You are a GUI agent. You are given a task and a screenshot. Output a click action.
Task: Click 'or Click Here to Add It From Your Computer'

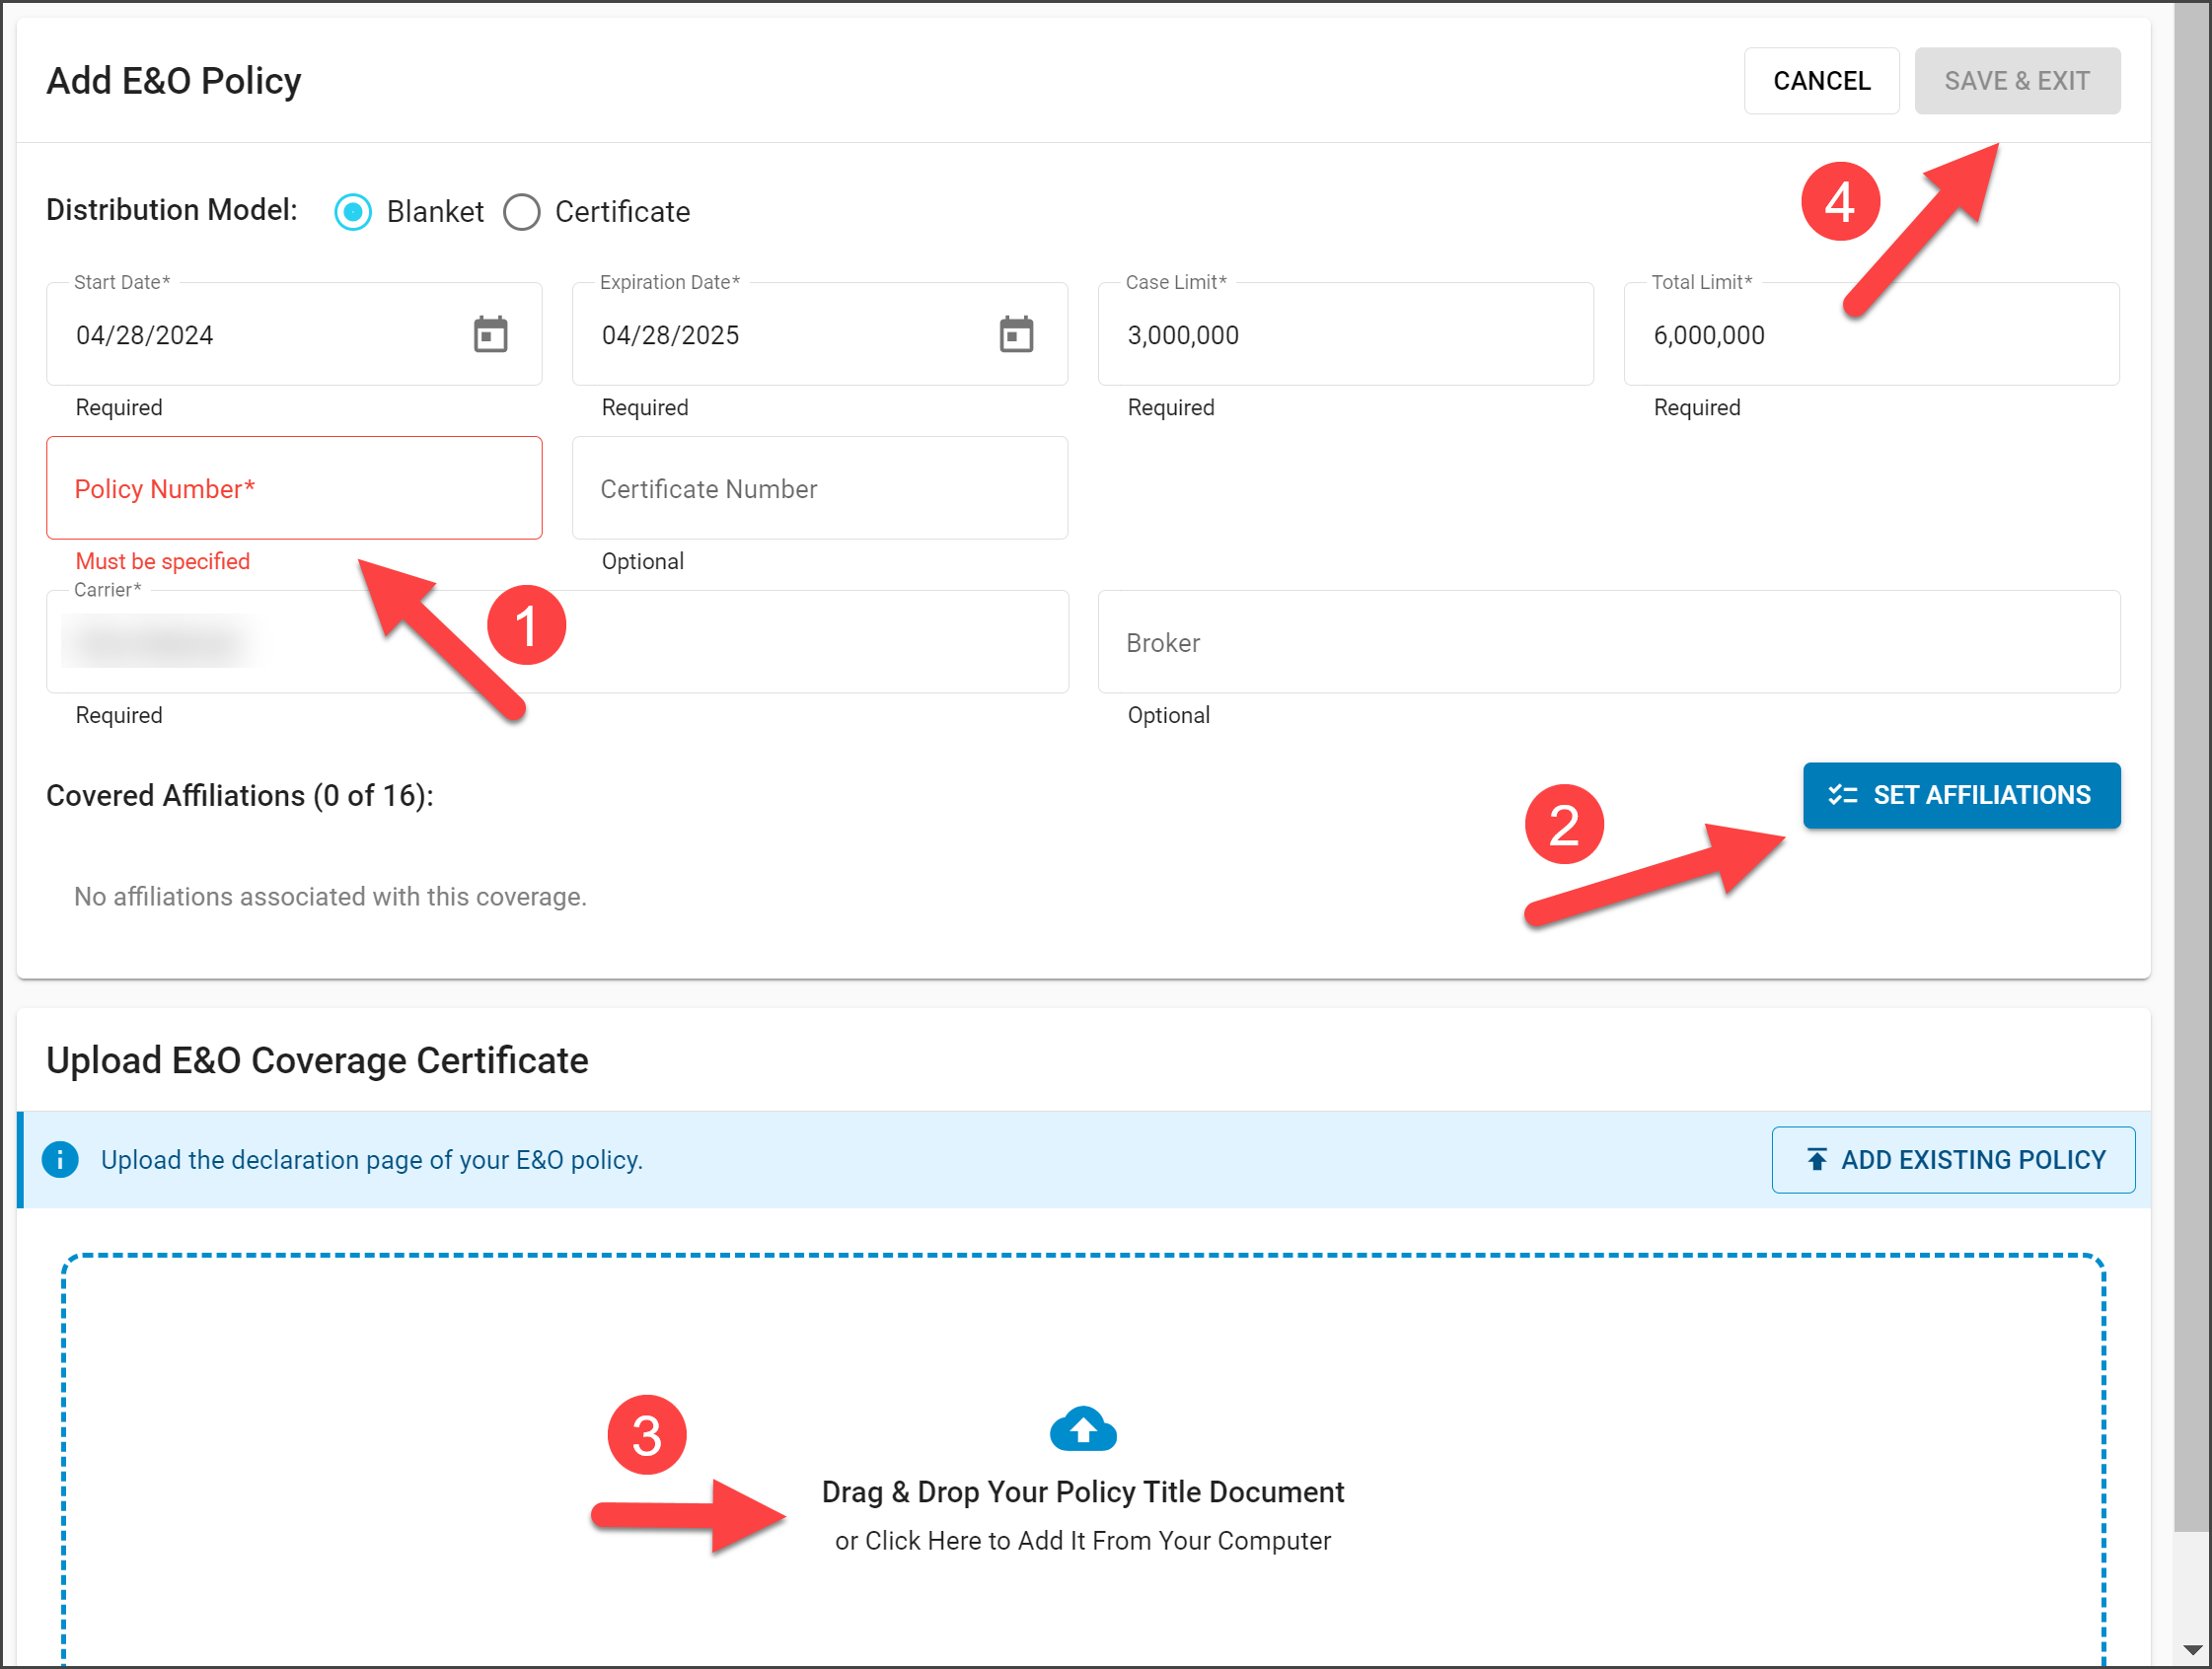1083,1541
